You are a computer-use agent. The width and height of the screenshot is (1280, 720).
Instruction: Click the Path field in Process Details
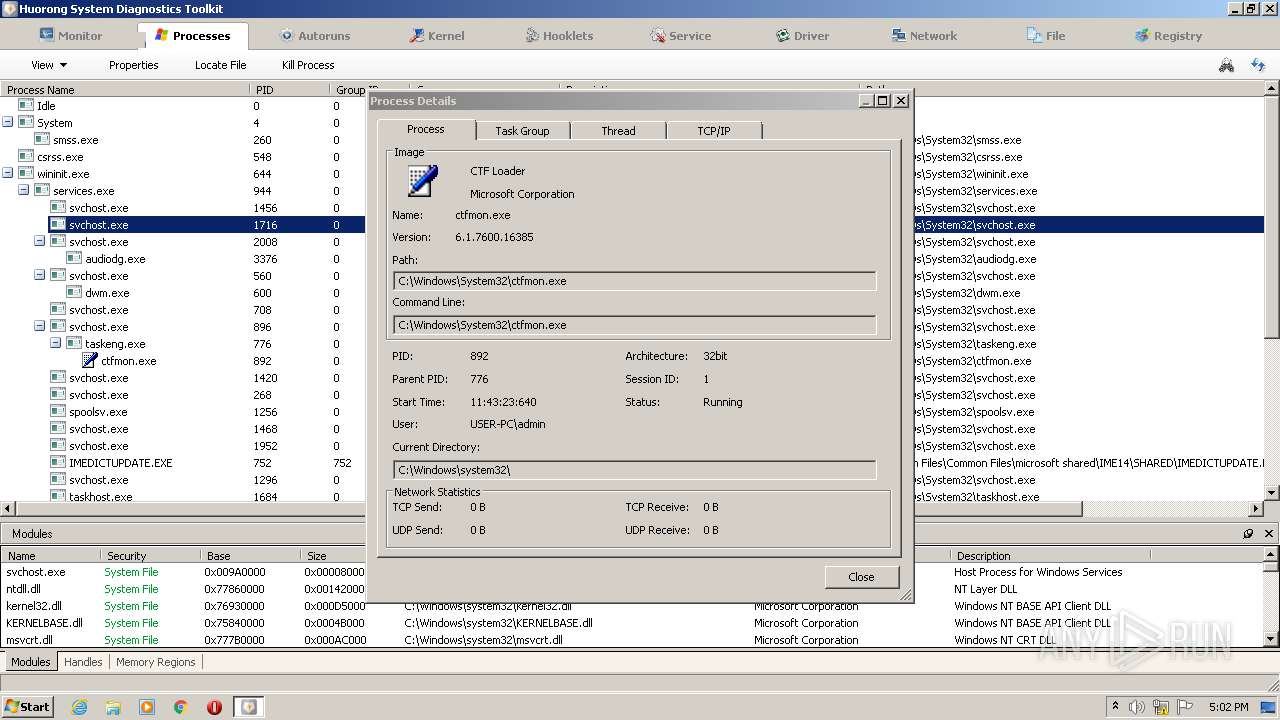pyautogui.click(x=634, y=281)
